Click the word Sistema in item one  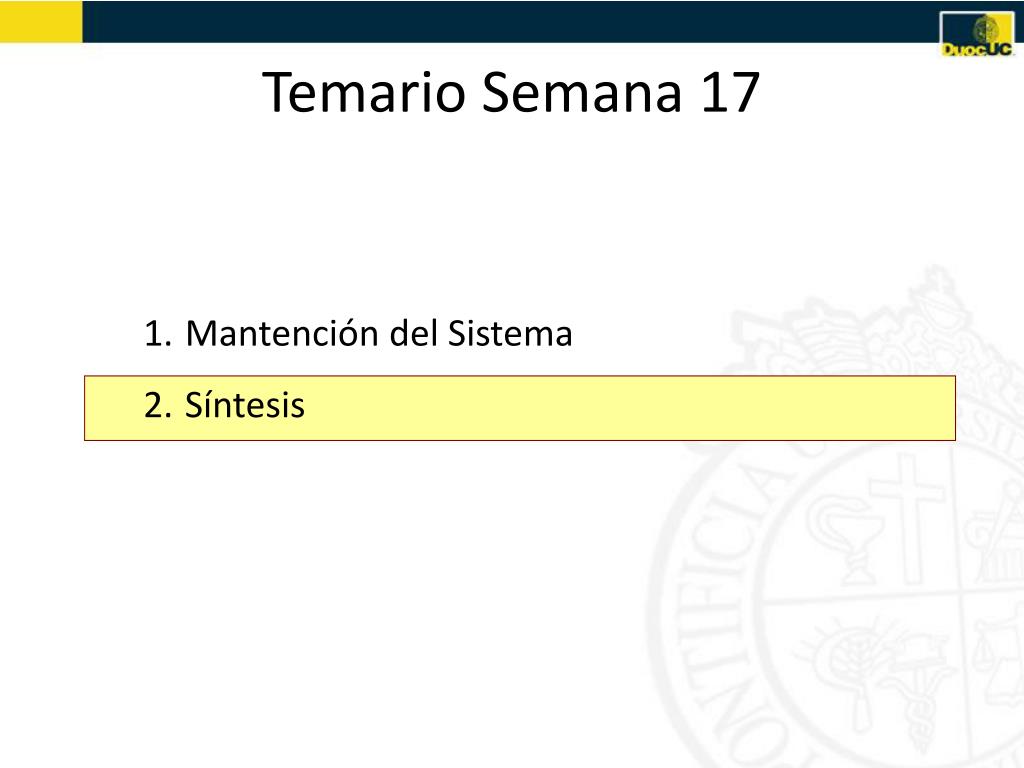pos(509,333)
